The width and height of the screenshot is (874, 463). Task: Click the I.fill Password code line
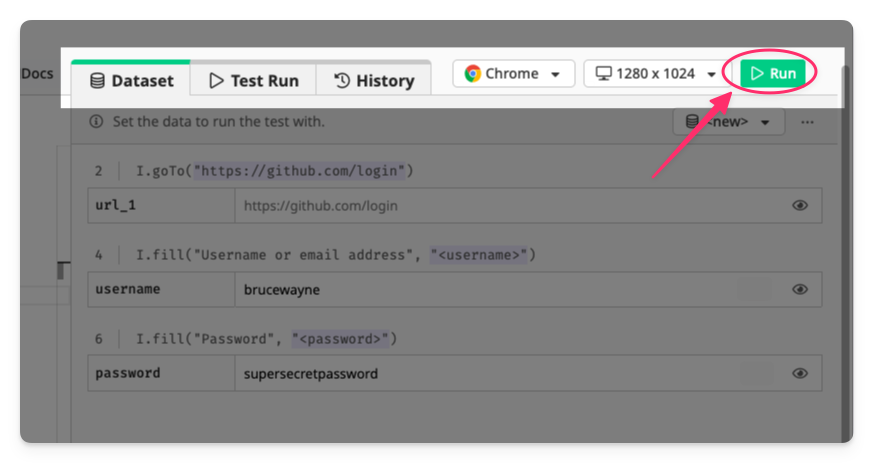[266, 339]
